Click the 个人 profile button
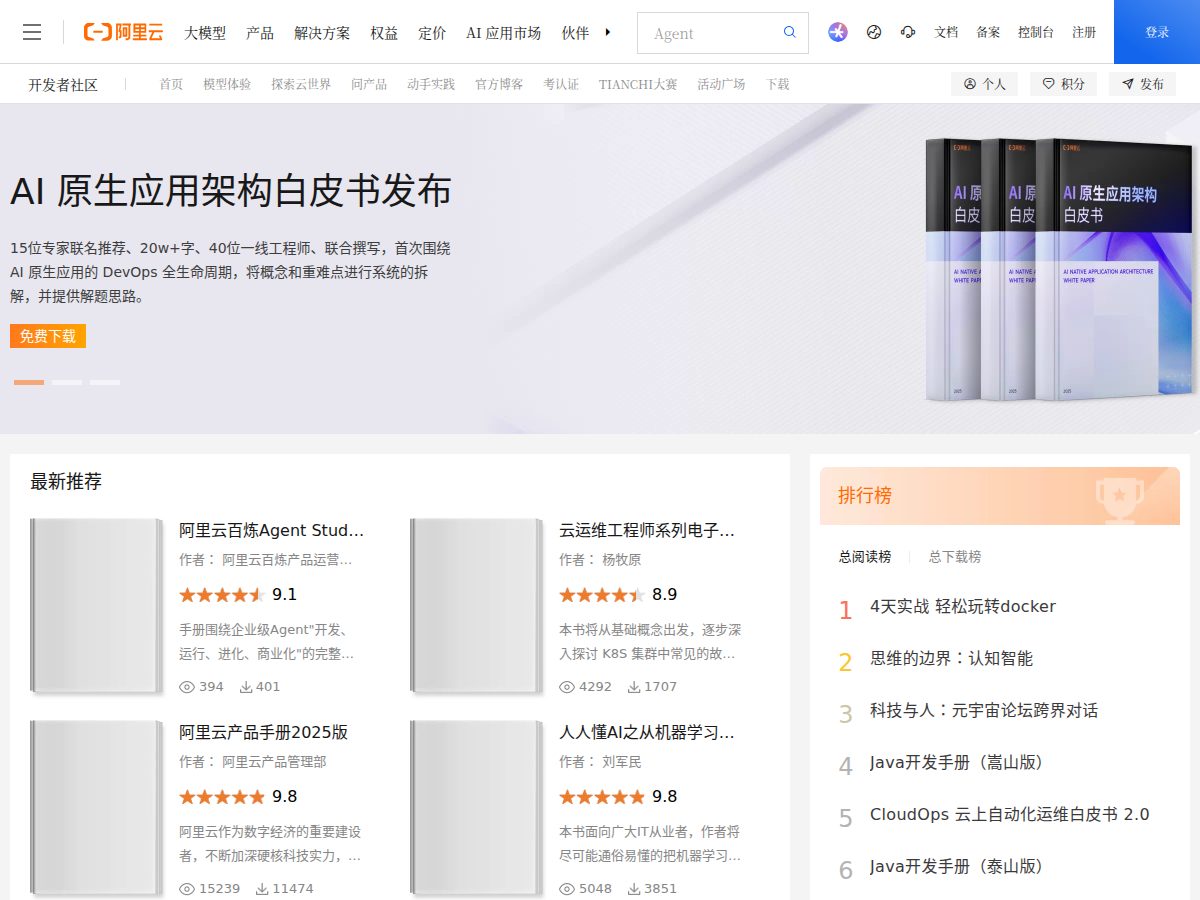This screenshot has width=1200, height=900. (x=985, y=84)
